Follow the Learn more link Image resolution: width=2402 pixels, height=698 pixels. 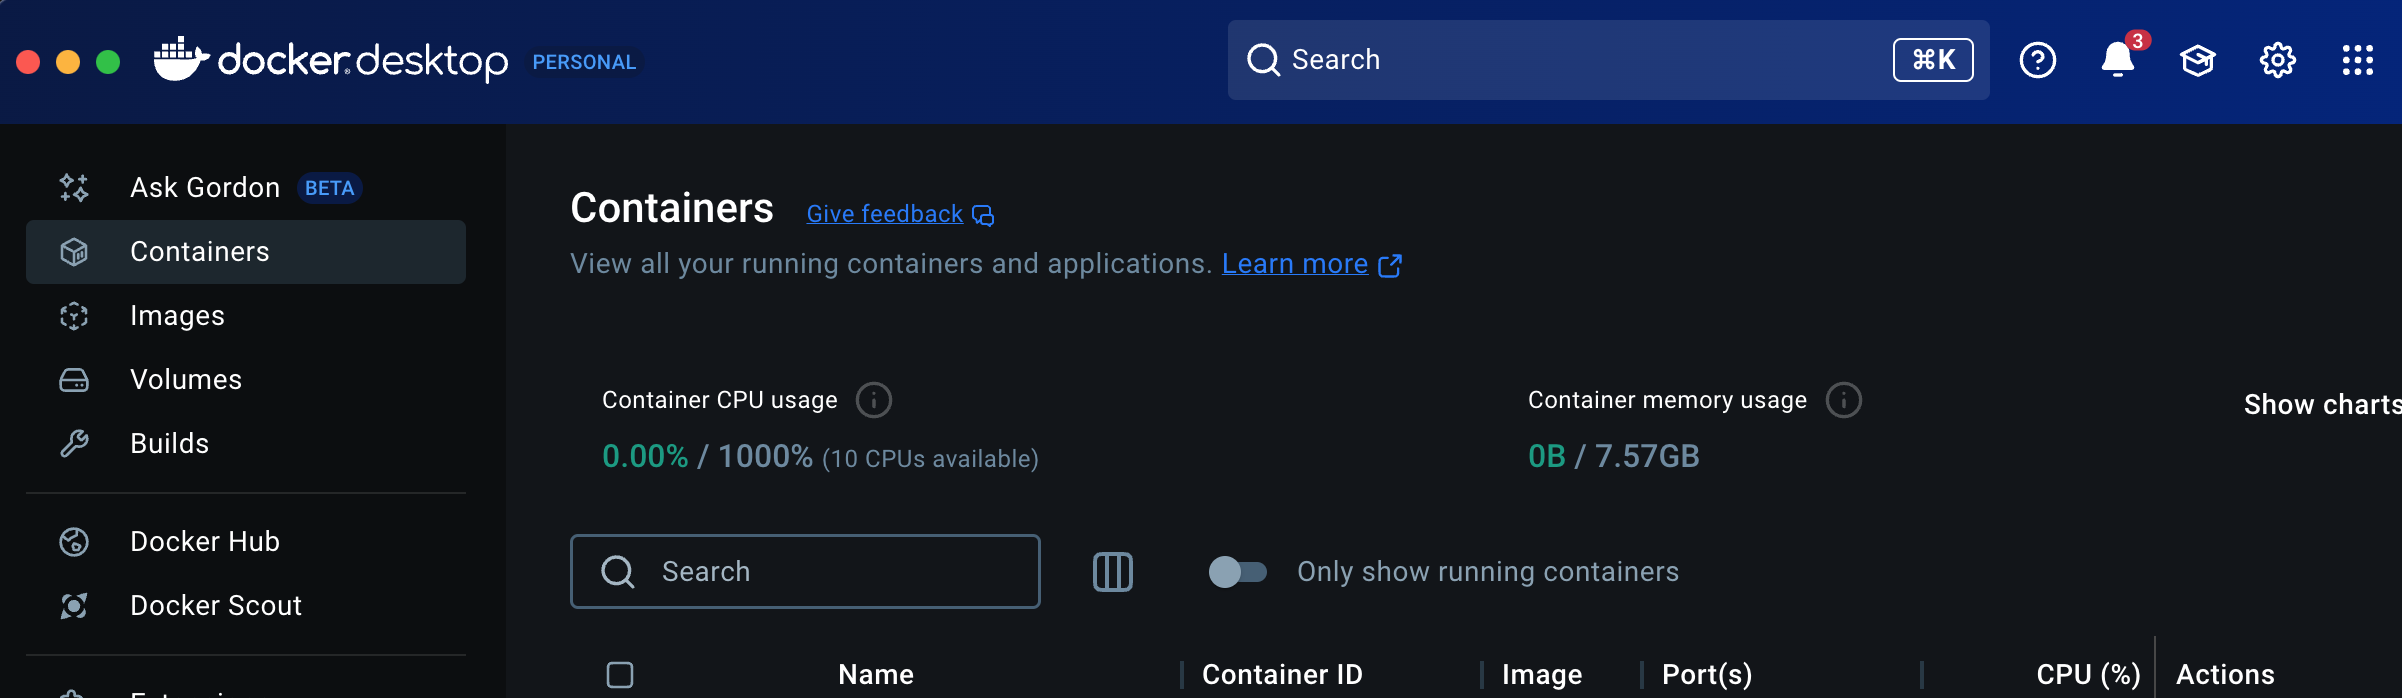coord(1295,264)
